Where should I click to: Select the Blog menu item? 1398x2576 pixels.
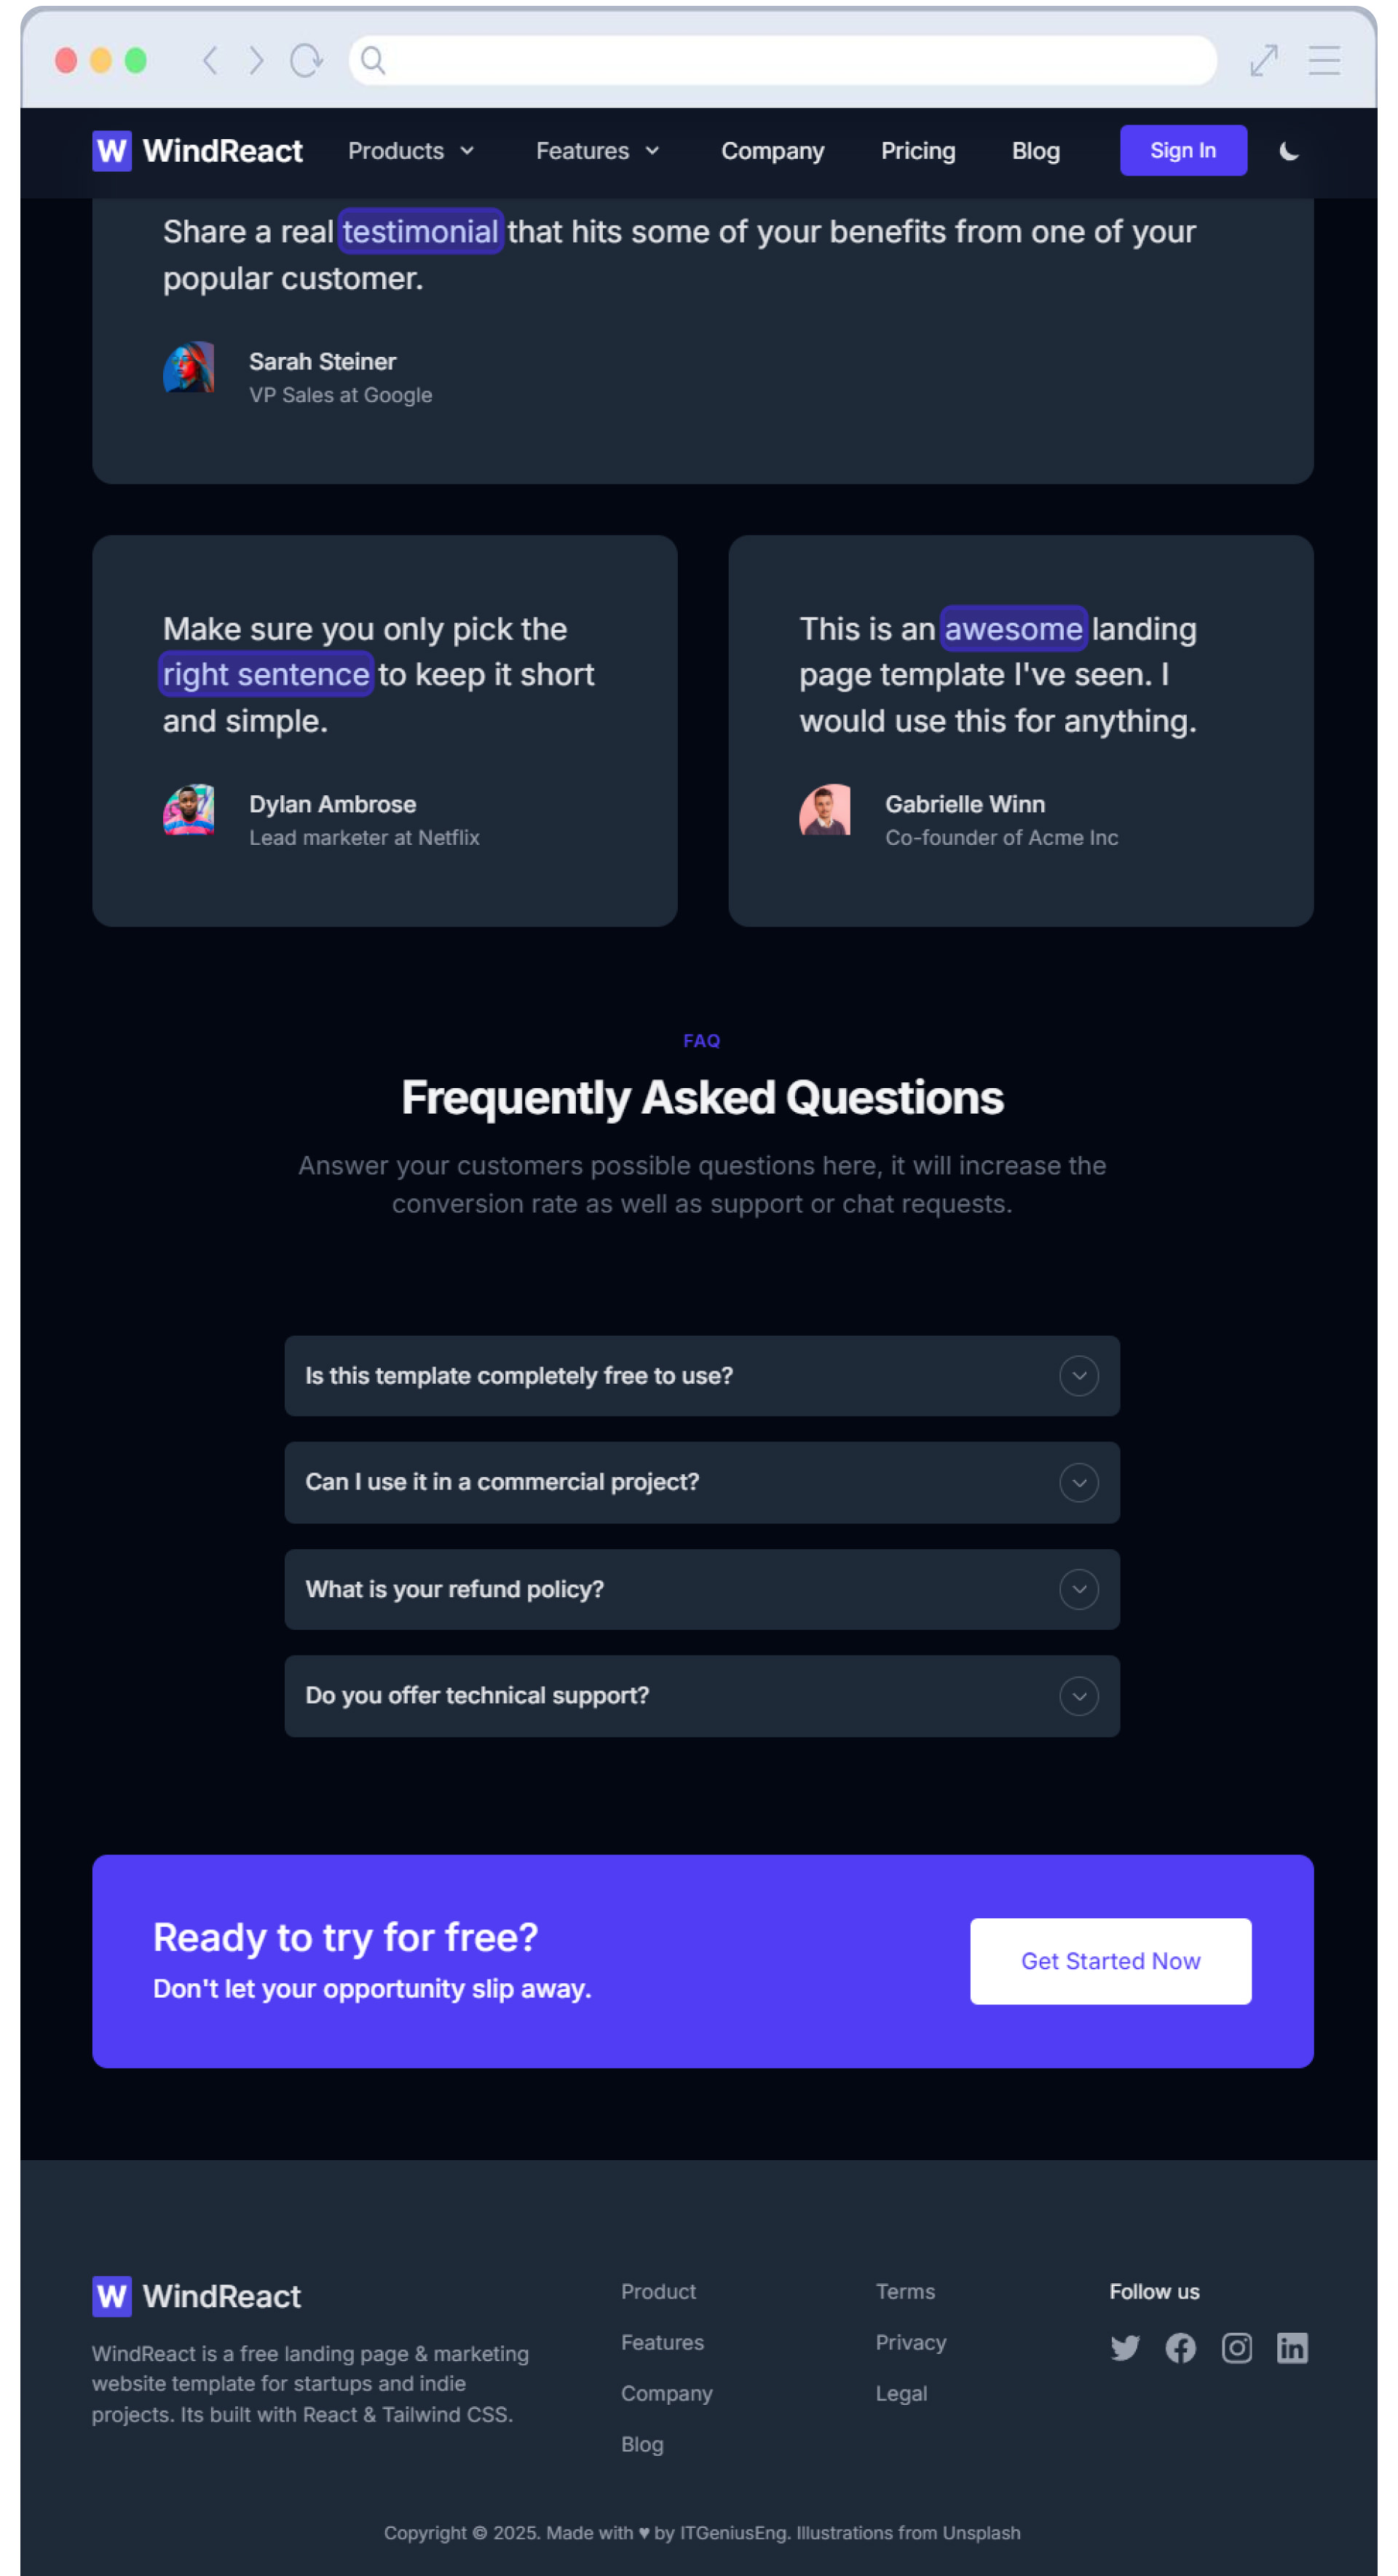click(x=1036, y=151)
